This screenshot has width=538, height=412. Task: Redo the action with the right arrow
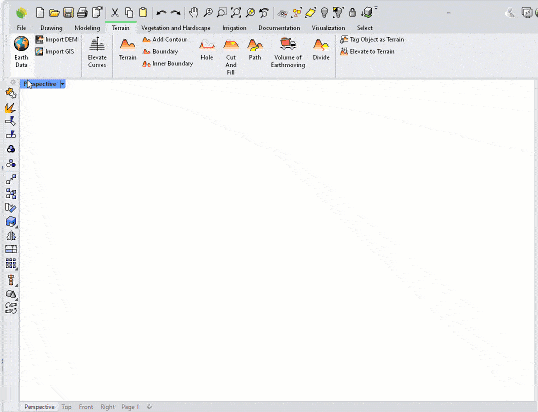point(175,13)
